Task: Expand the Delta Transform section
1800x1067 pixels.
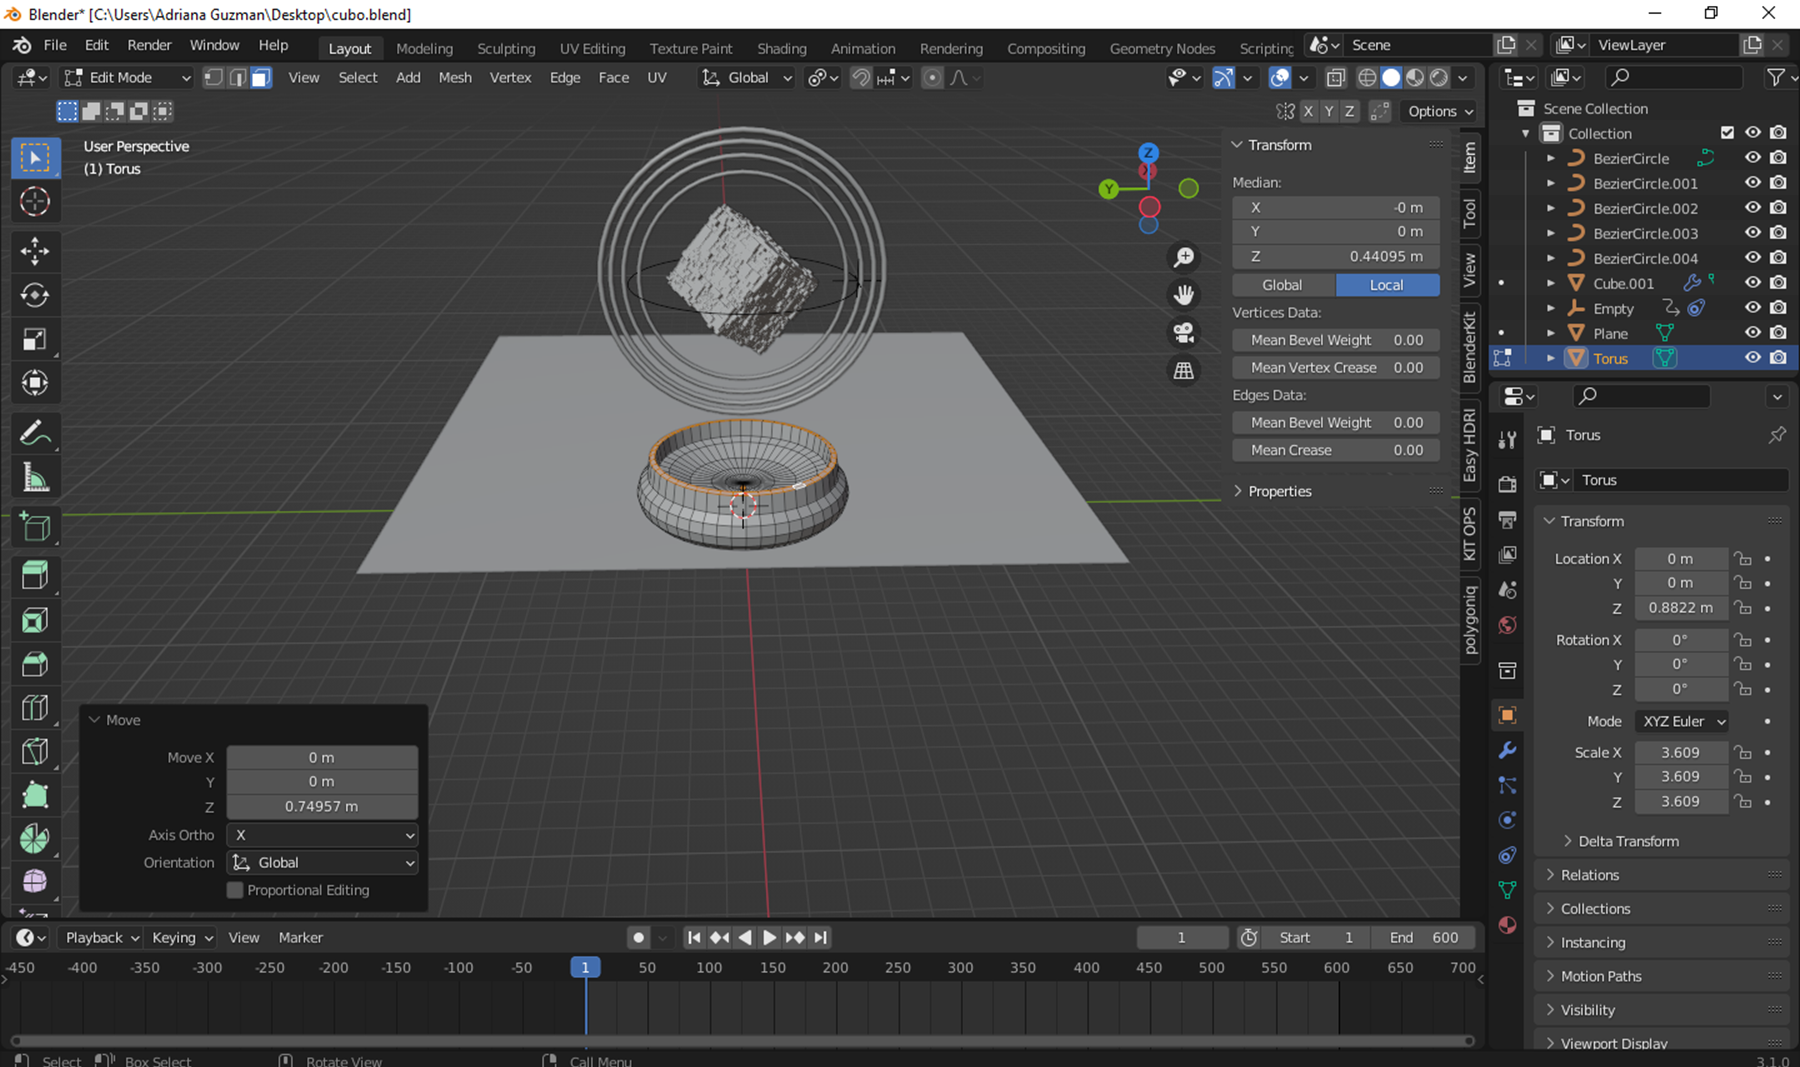Action: (1628, 841)
